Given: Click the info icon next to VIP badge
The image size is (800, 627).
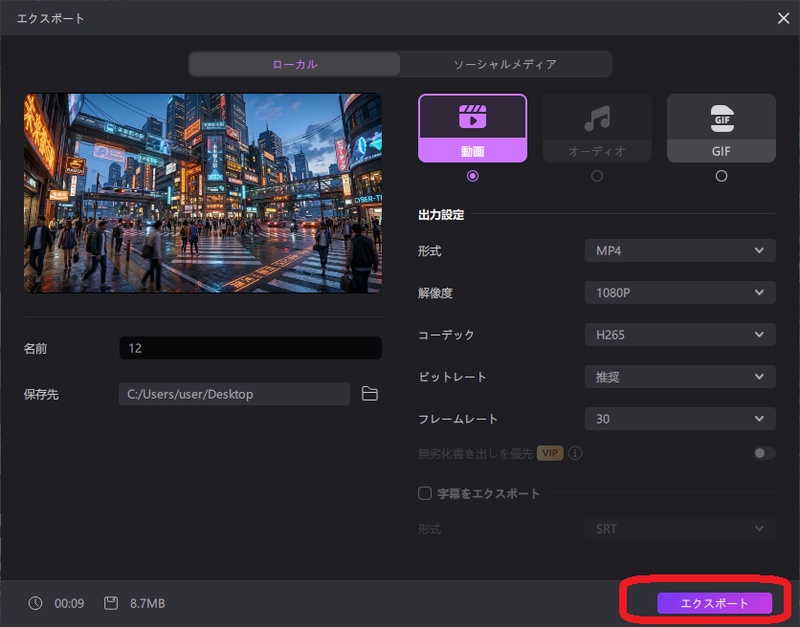Looking at the screenshot, I should pos(575,453).
